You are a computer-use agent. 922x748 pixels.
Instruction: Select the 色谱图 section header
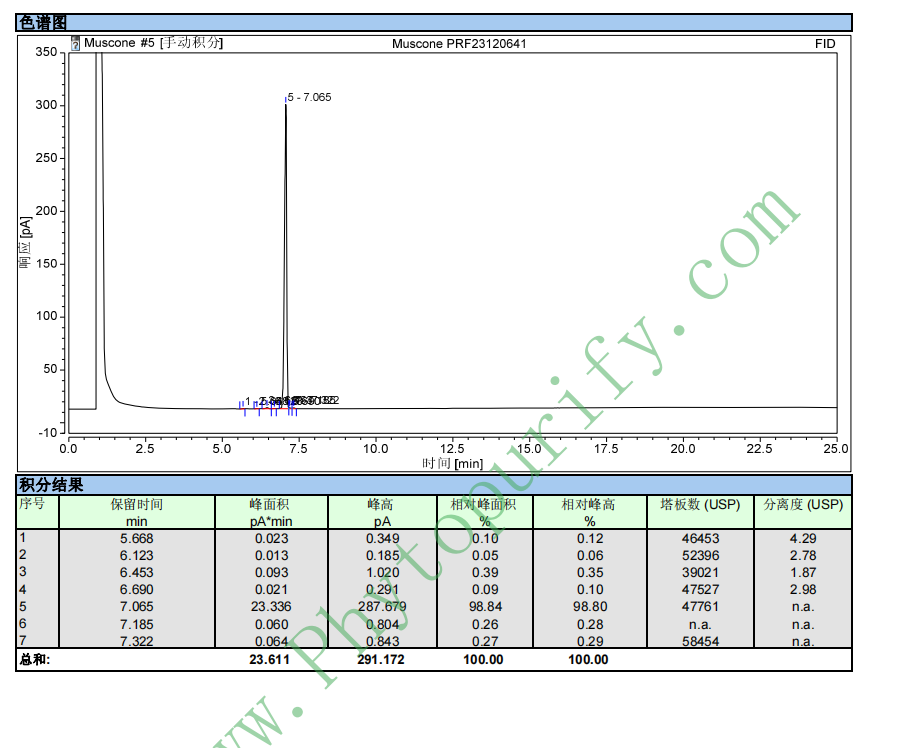click(43, 23)
